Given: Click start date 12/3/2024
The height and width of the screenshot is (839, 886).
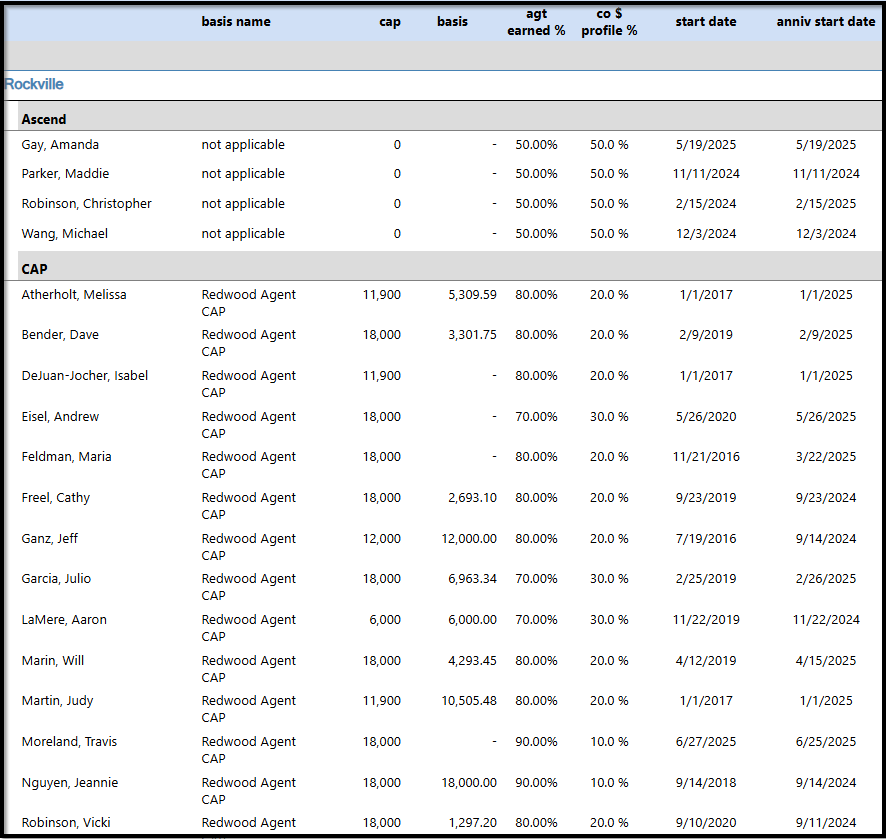Looking at the screenshot, I should [706, 233].
